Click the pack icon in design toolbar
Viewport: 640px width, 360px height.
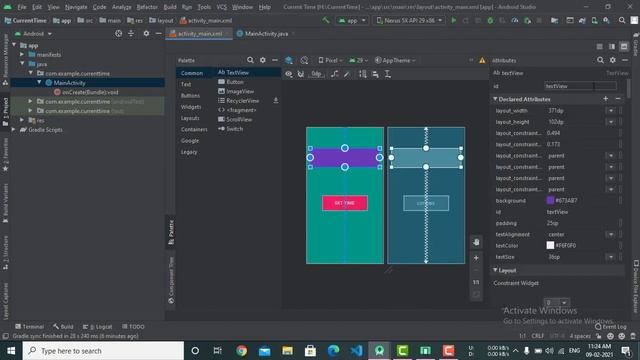point(362,74)
